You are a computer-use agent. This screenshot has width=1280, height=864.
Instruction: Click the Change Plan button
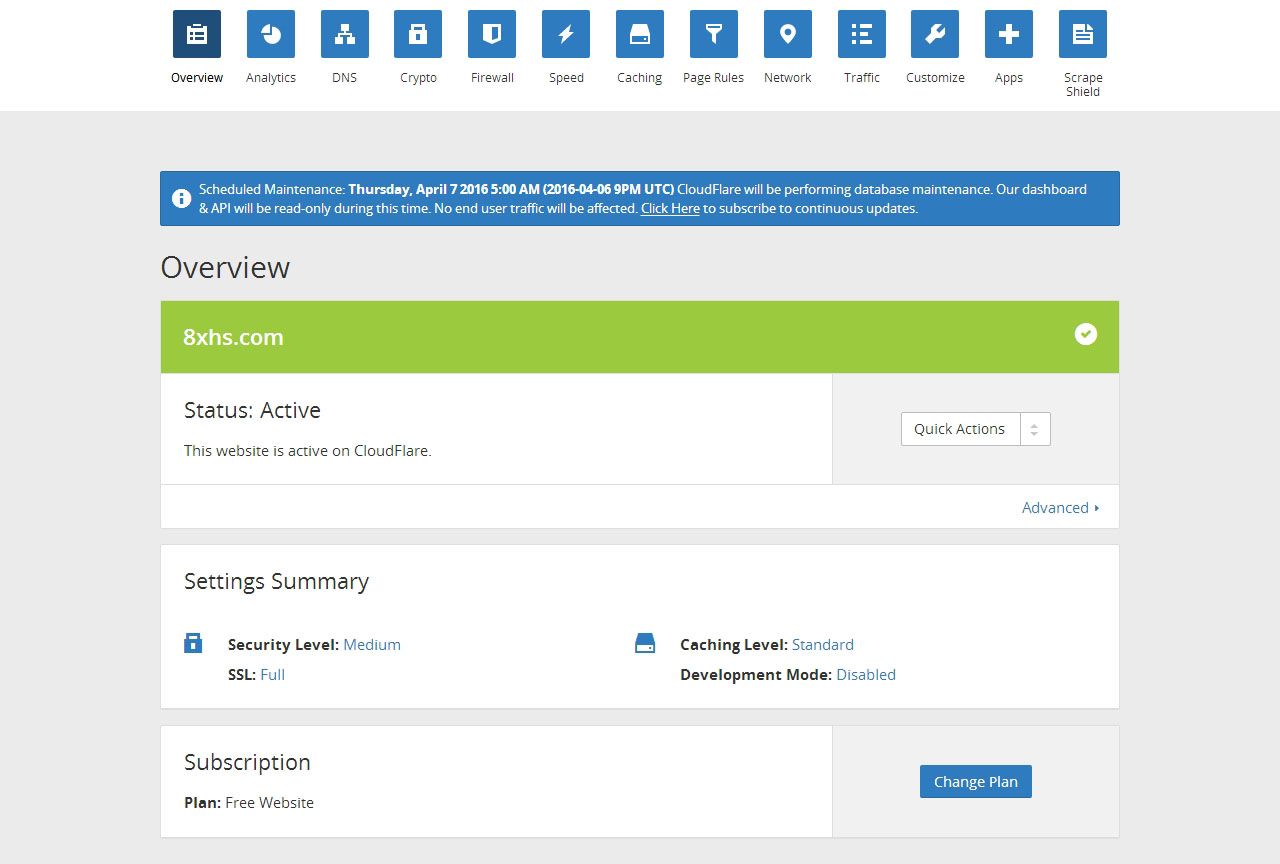click(976, 782)
